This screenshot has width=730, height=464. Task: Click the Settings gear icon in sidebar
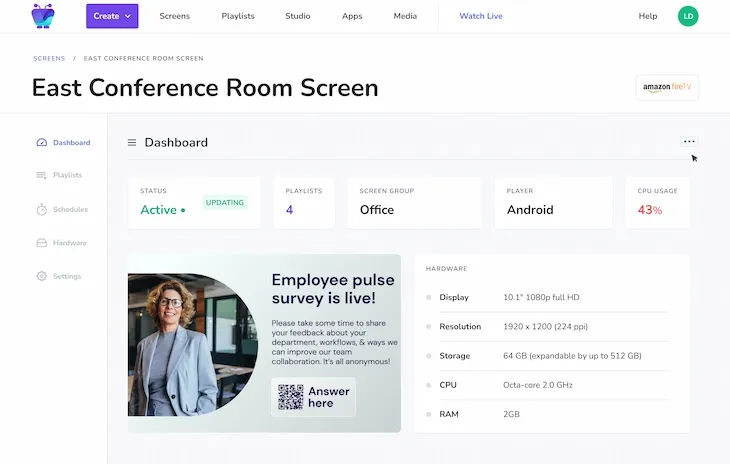coord(41,276)
